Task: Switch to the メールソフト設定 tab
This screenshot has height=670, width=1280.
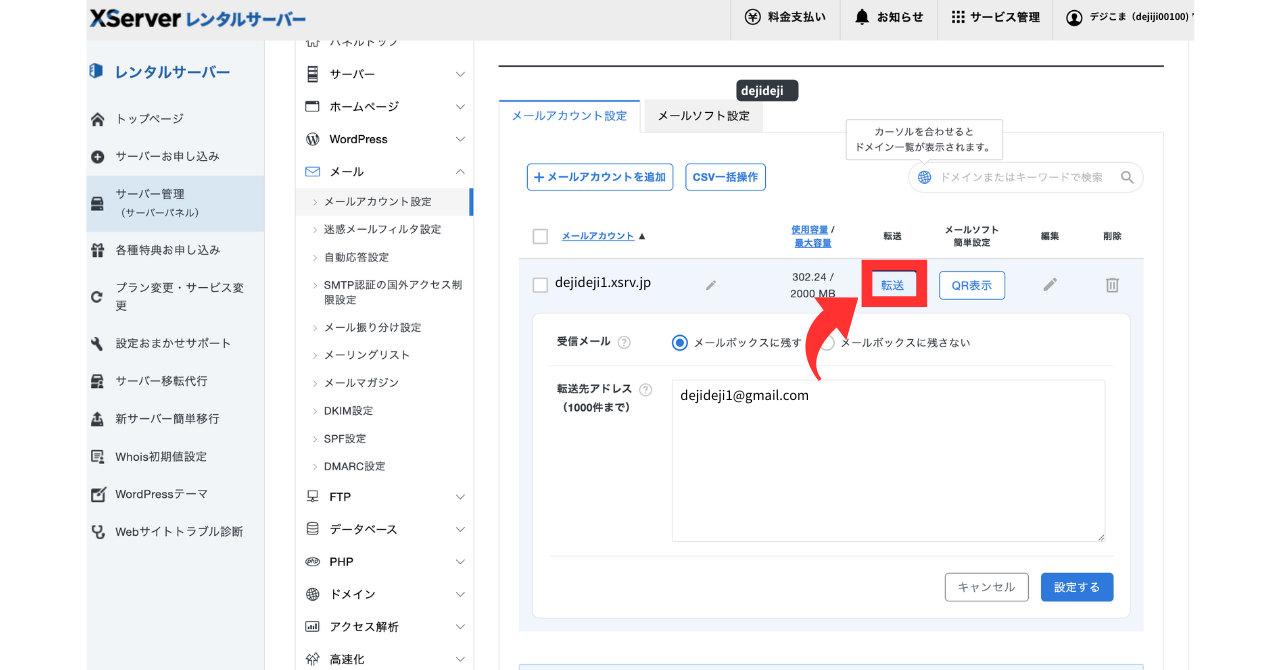Action: tap(703, 116)
